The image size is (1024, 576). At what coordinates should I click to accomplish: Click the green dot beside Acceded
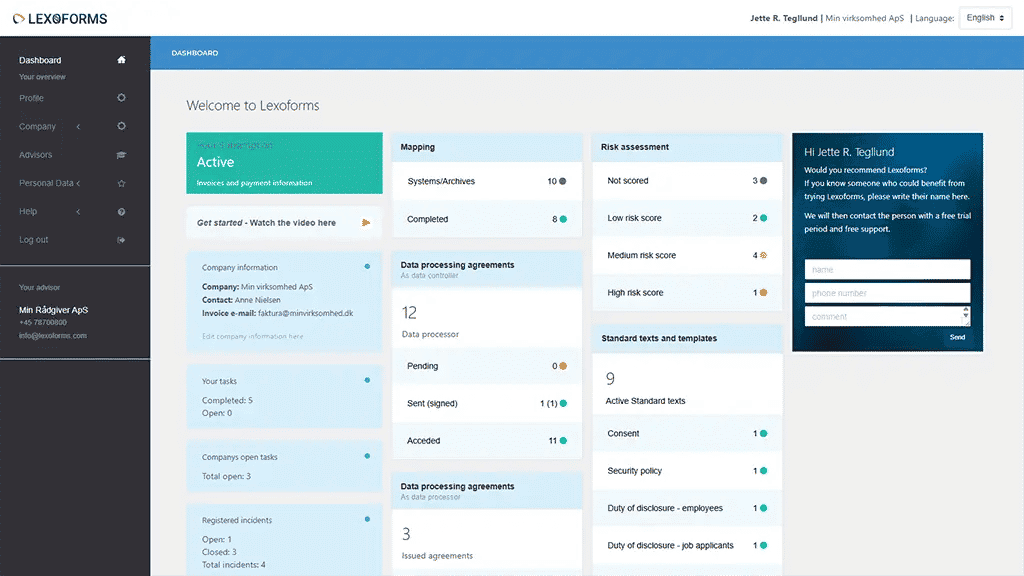(563, 440)
